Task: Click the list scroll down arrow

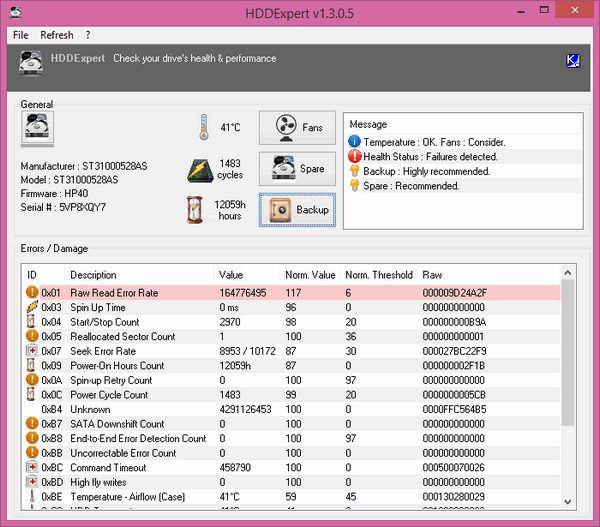Action: [568, 501]
